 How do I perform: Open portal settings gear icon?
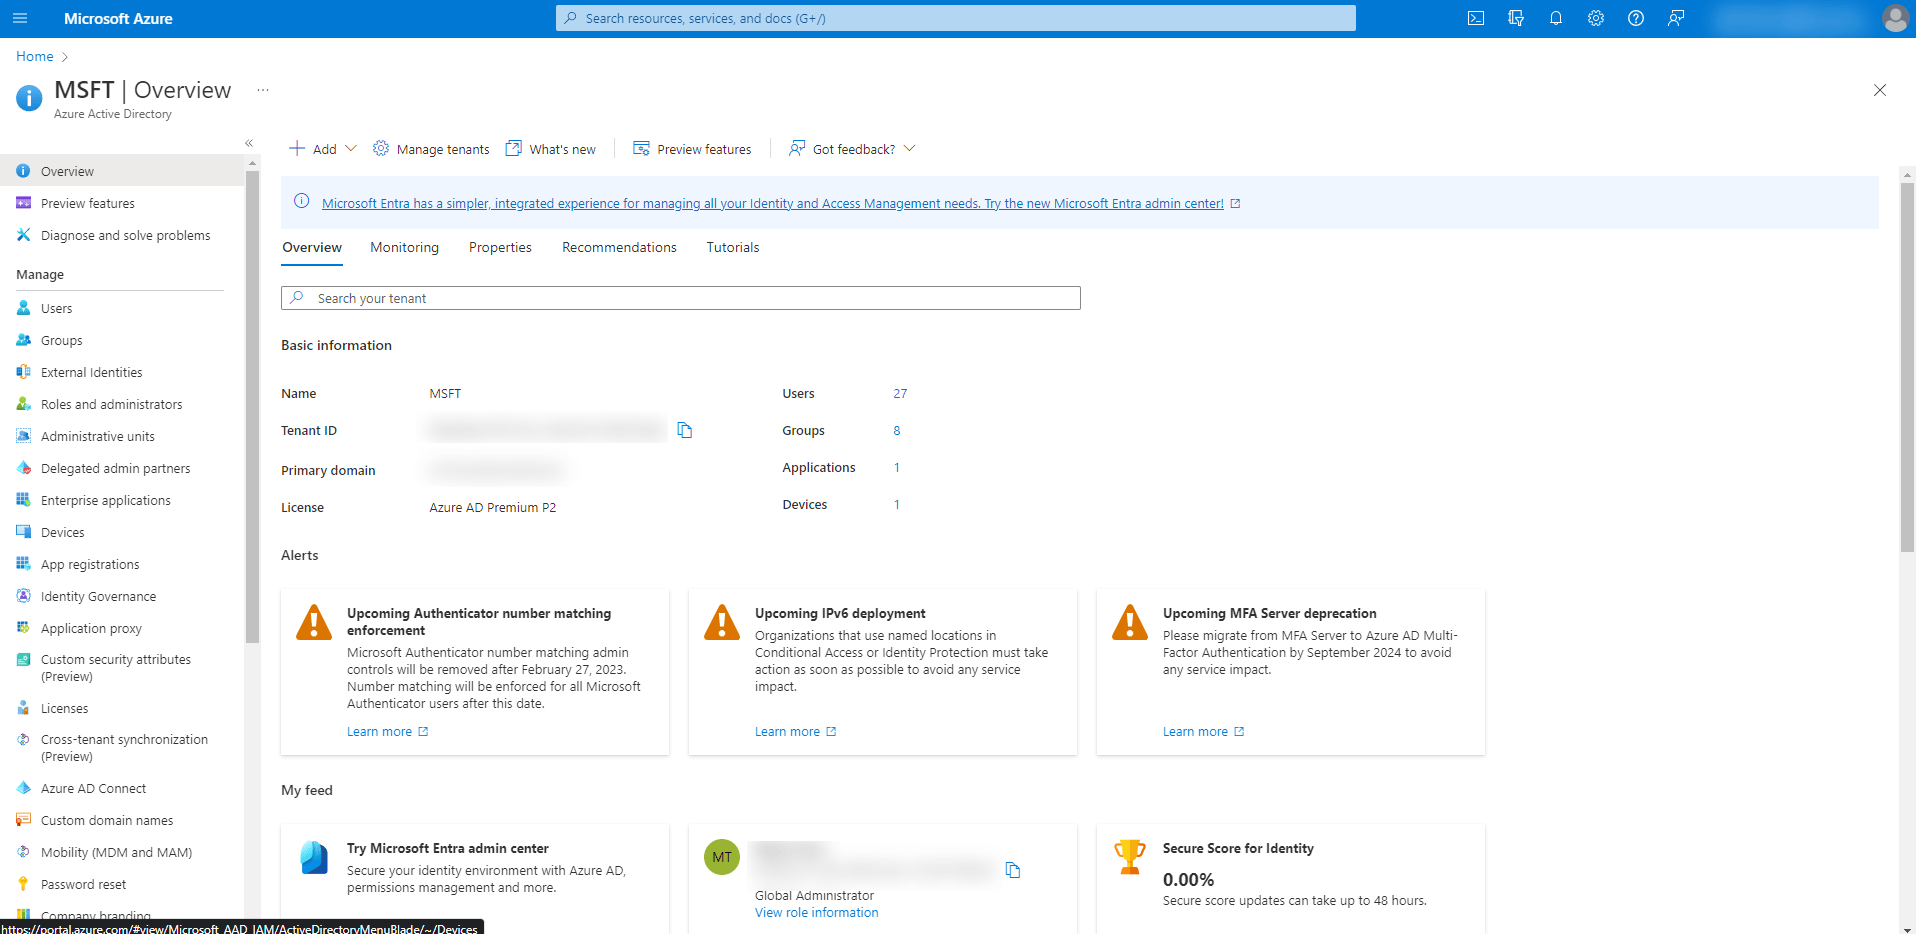[x=1595, y=18]
